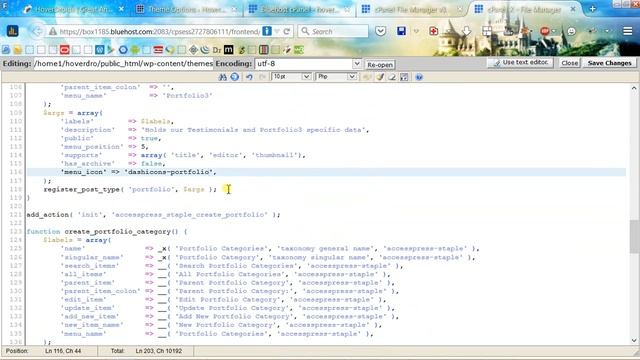
Task: Open the address bar history dropdown arrow
Action: 277,31
